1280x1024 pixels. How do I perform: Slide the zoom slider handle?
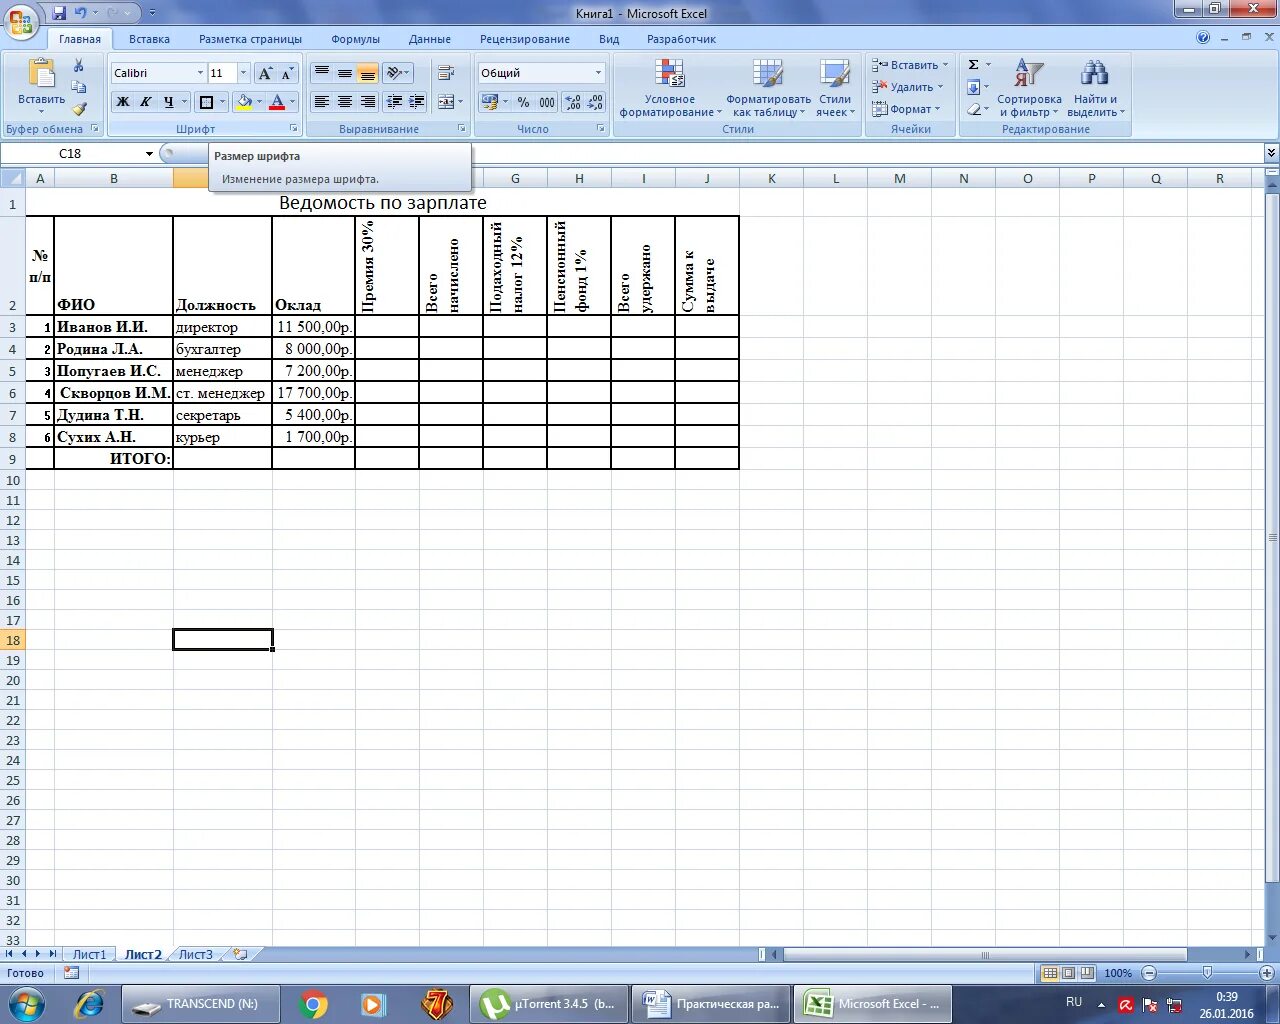(x=1207, y=972)
